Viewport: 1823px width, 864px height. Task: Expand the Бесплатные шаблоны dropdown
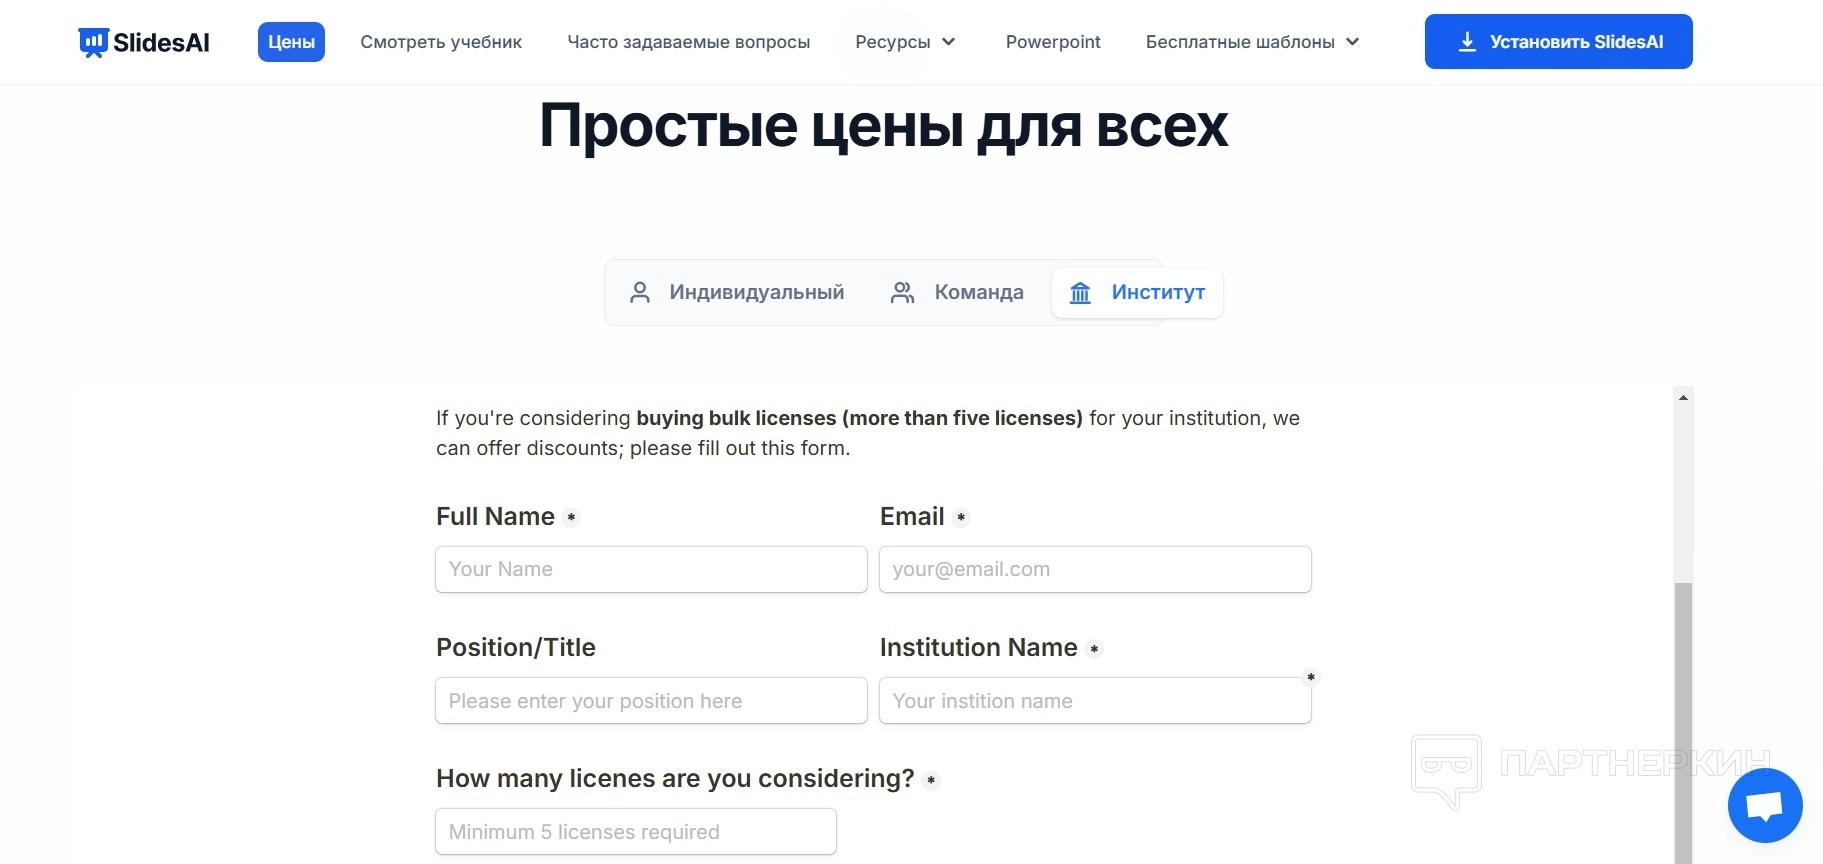pos(1252,42)
